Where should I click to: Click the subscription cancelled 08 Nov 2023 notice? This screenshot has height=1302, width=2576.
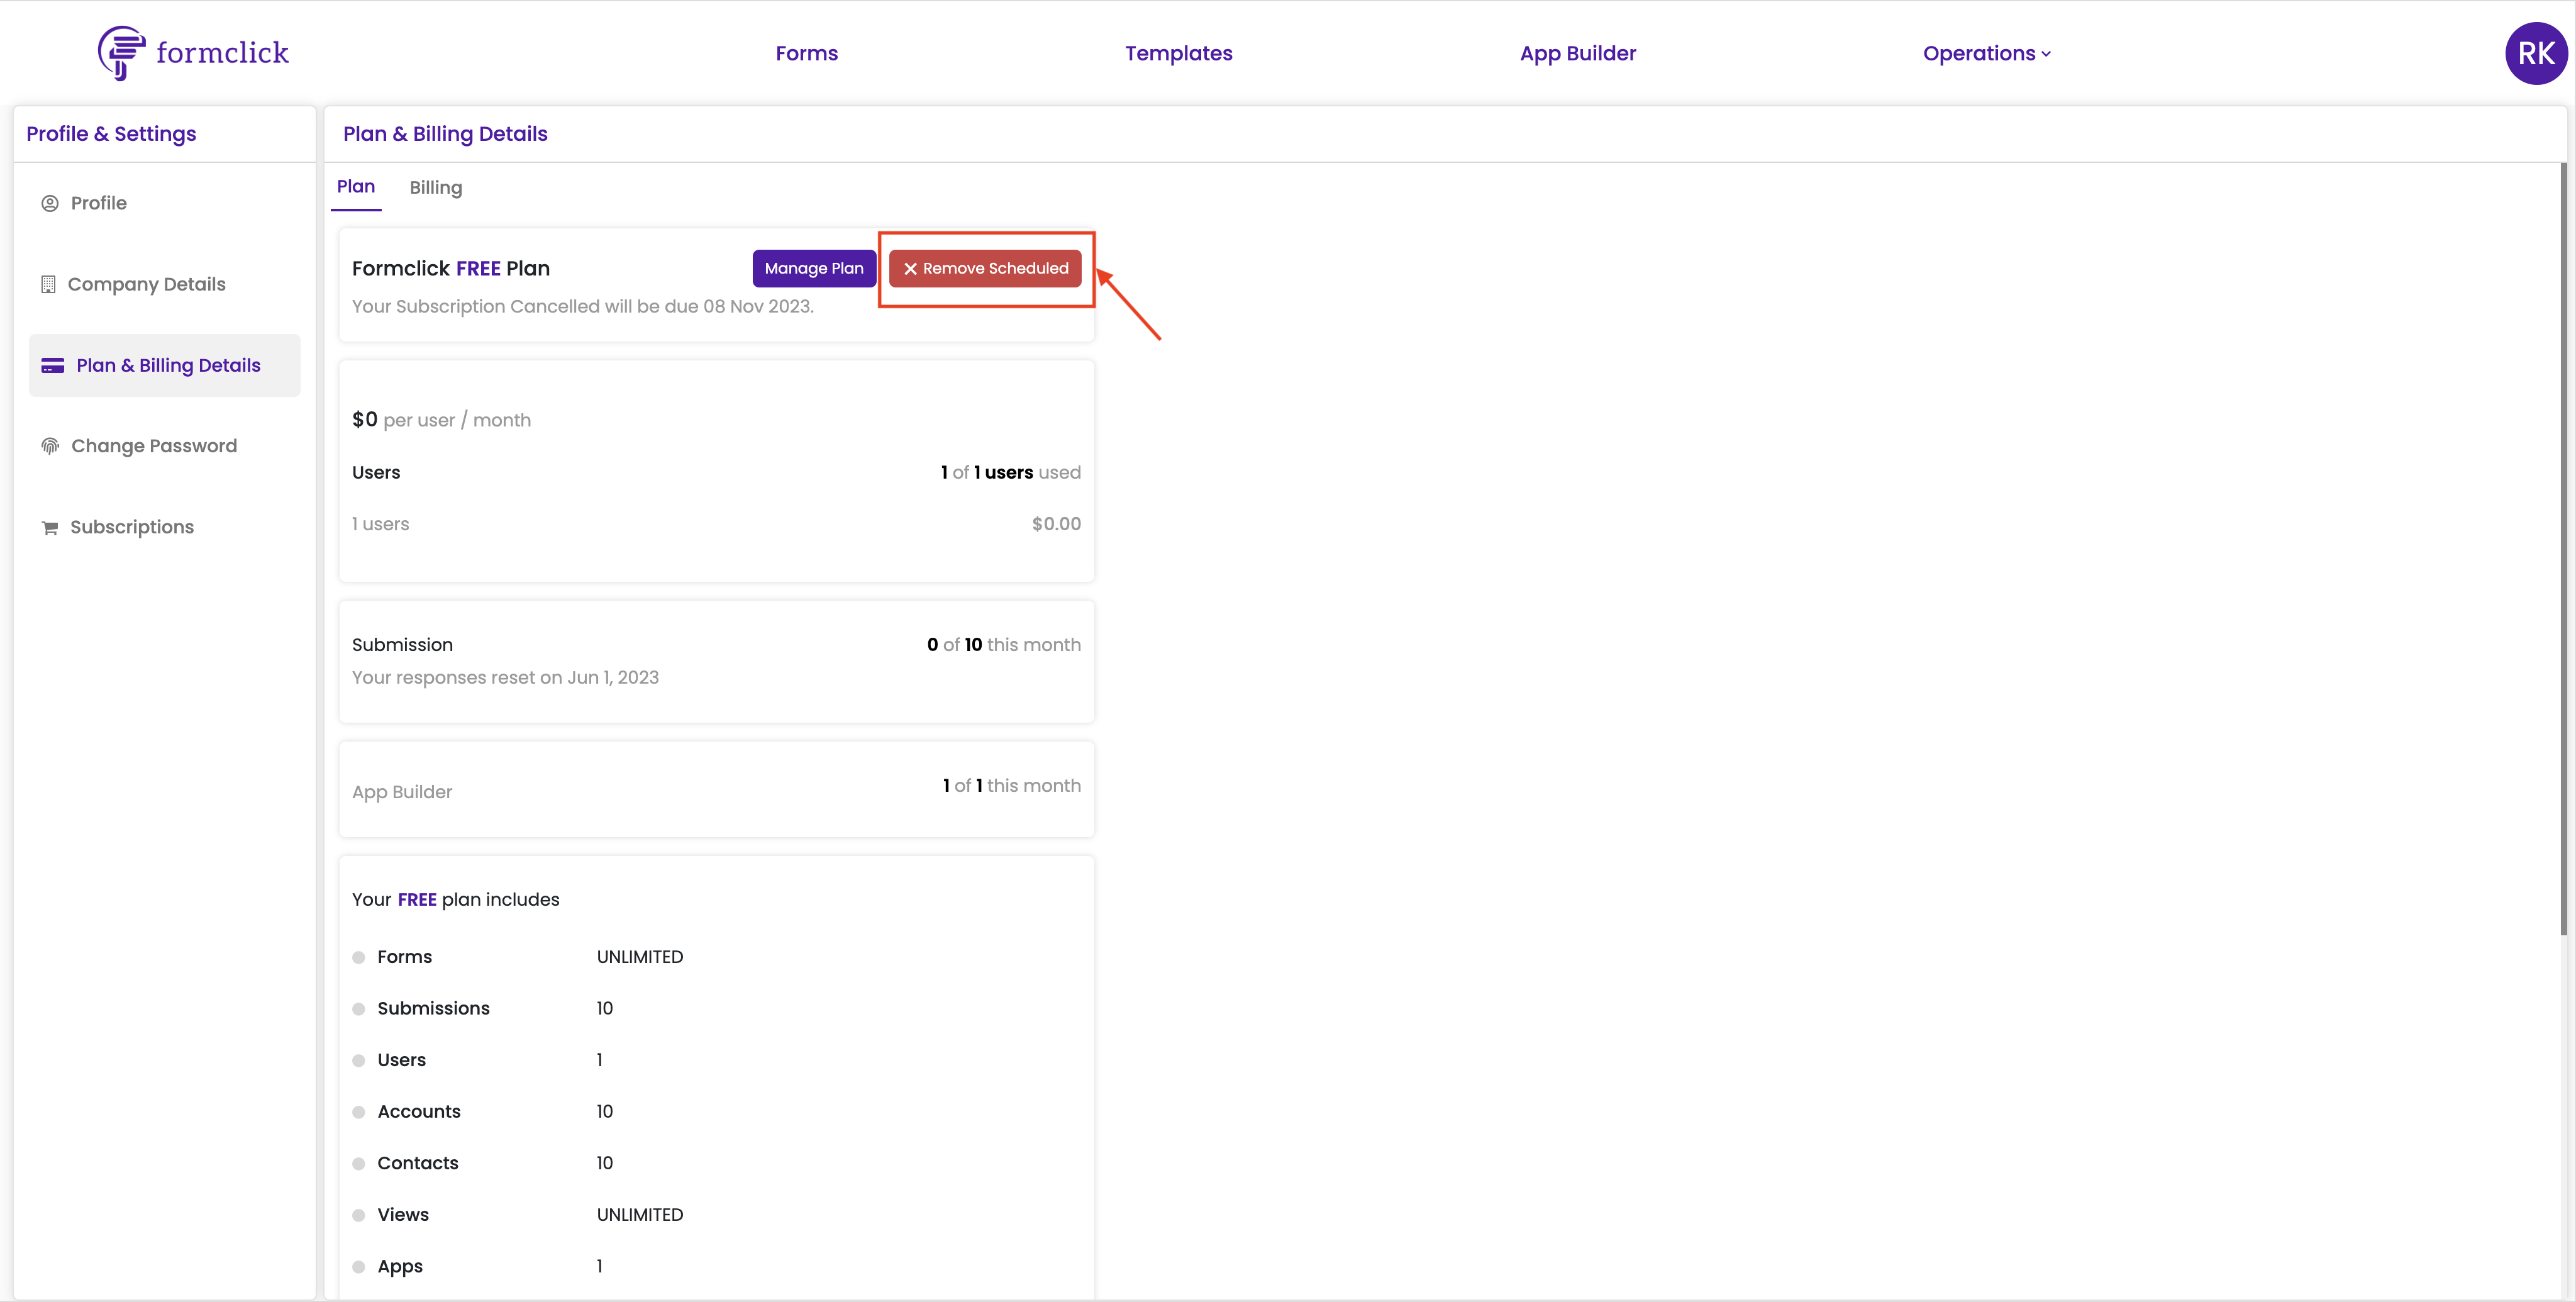coord(583,306)
